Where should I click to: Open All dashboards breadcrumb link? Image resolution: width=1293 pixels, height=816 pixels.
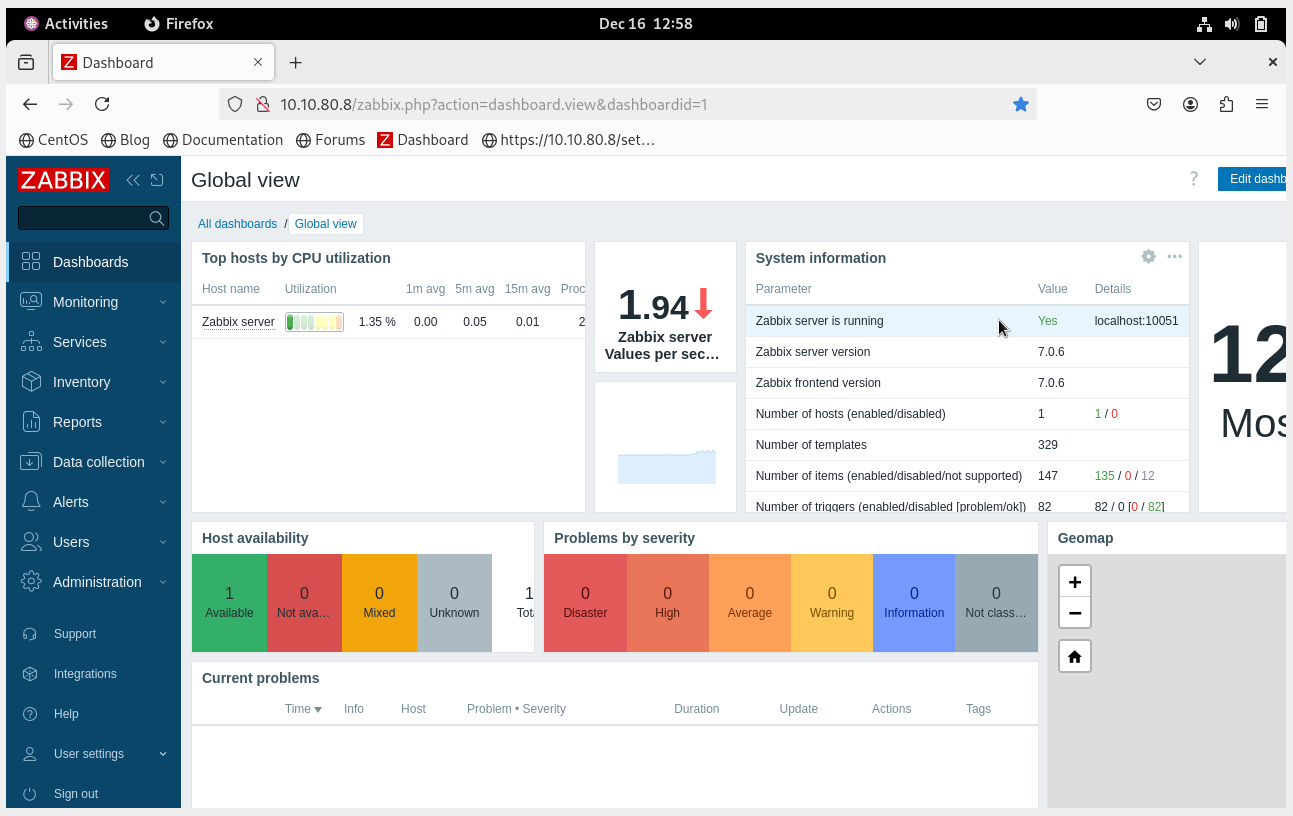tap(237, 224)
